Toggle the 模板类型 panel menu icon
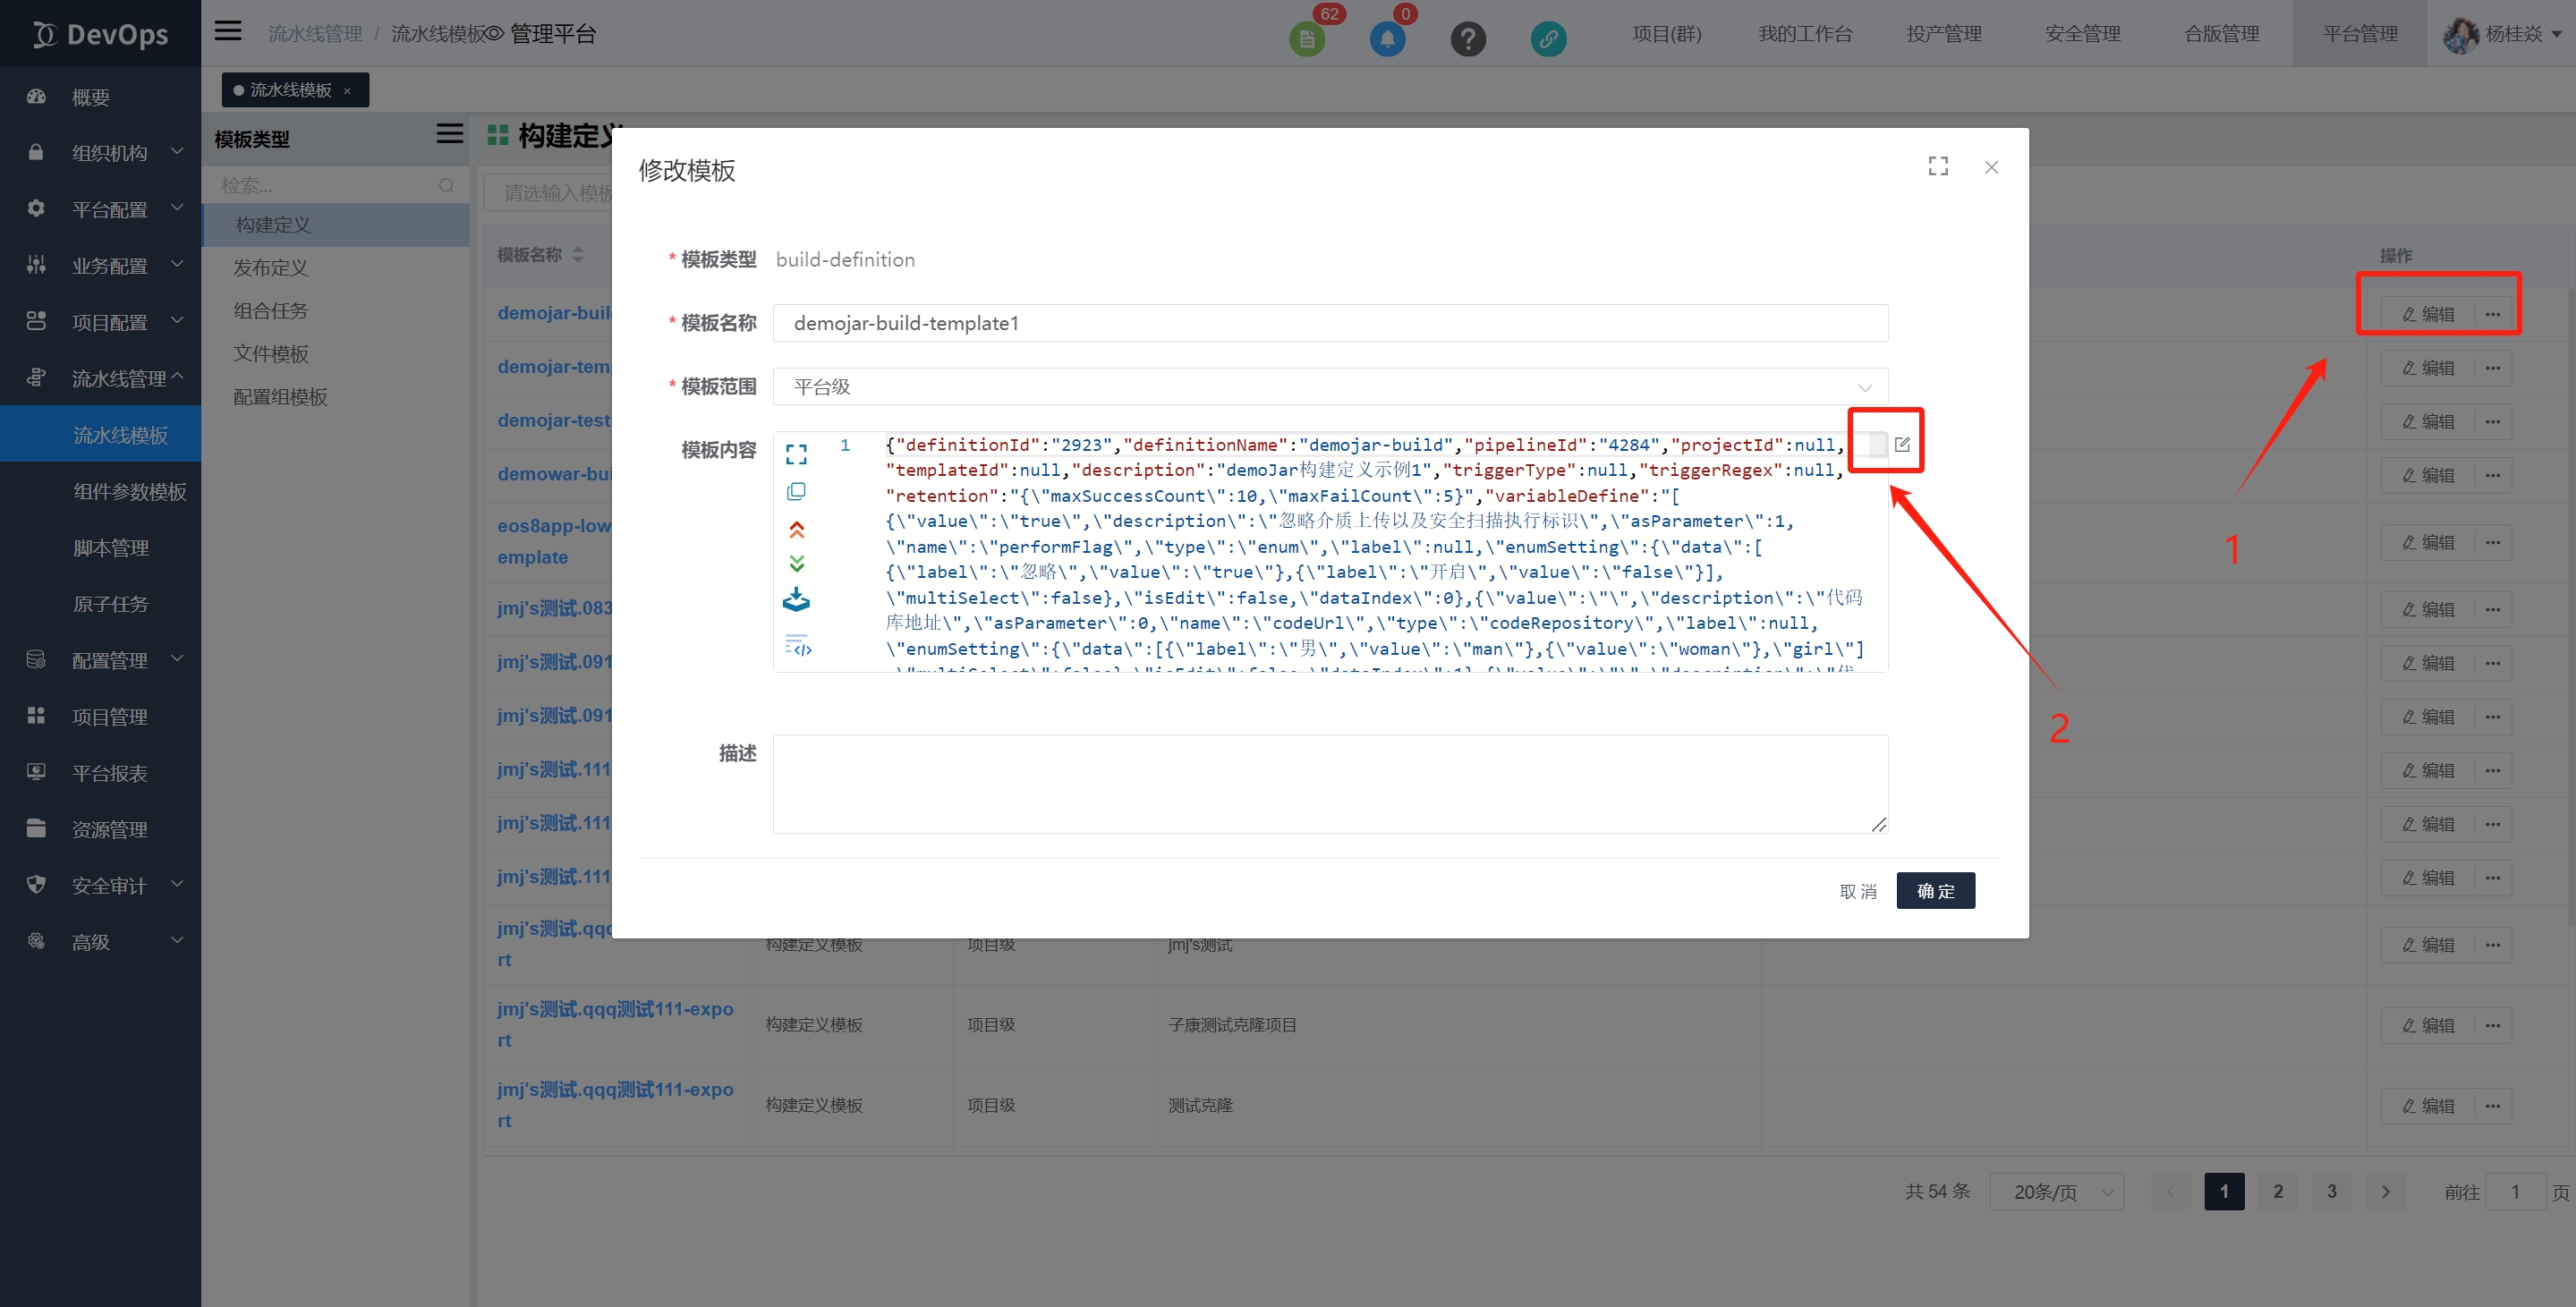The image size is (2576, 1307). coord(449,134)
